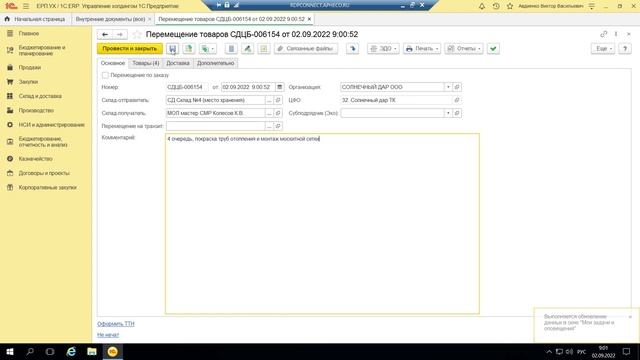Click the post document icon next to save
The image size is (640, 360).
pos(189,49)
